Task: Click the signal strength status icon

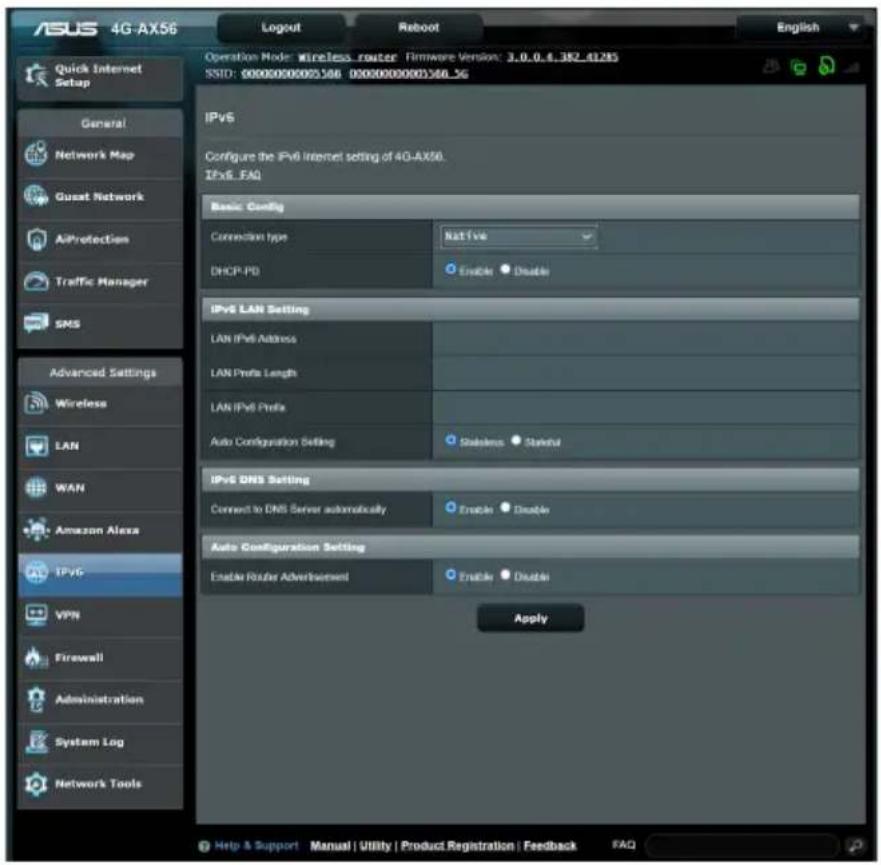Action: 853,68
